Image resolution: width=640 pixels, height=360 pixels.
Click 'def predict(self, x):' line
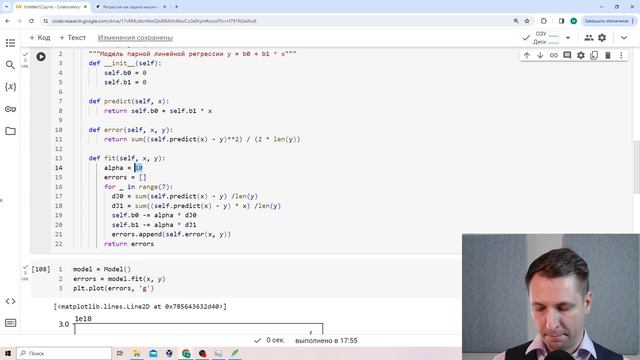pyautogui.click(x=129, y=101)
